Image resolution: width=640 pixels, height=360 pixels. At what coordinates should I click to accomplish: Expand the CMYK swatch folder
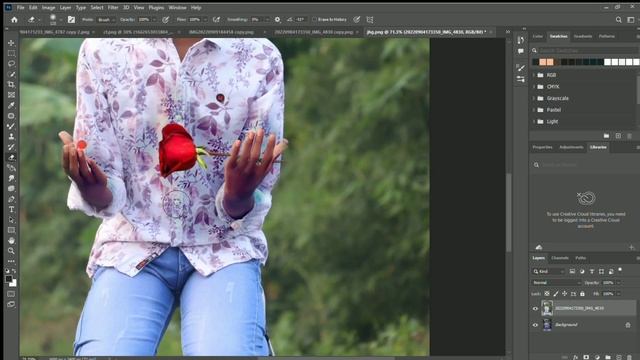534,87
